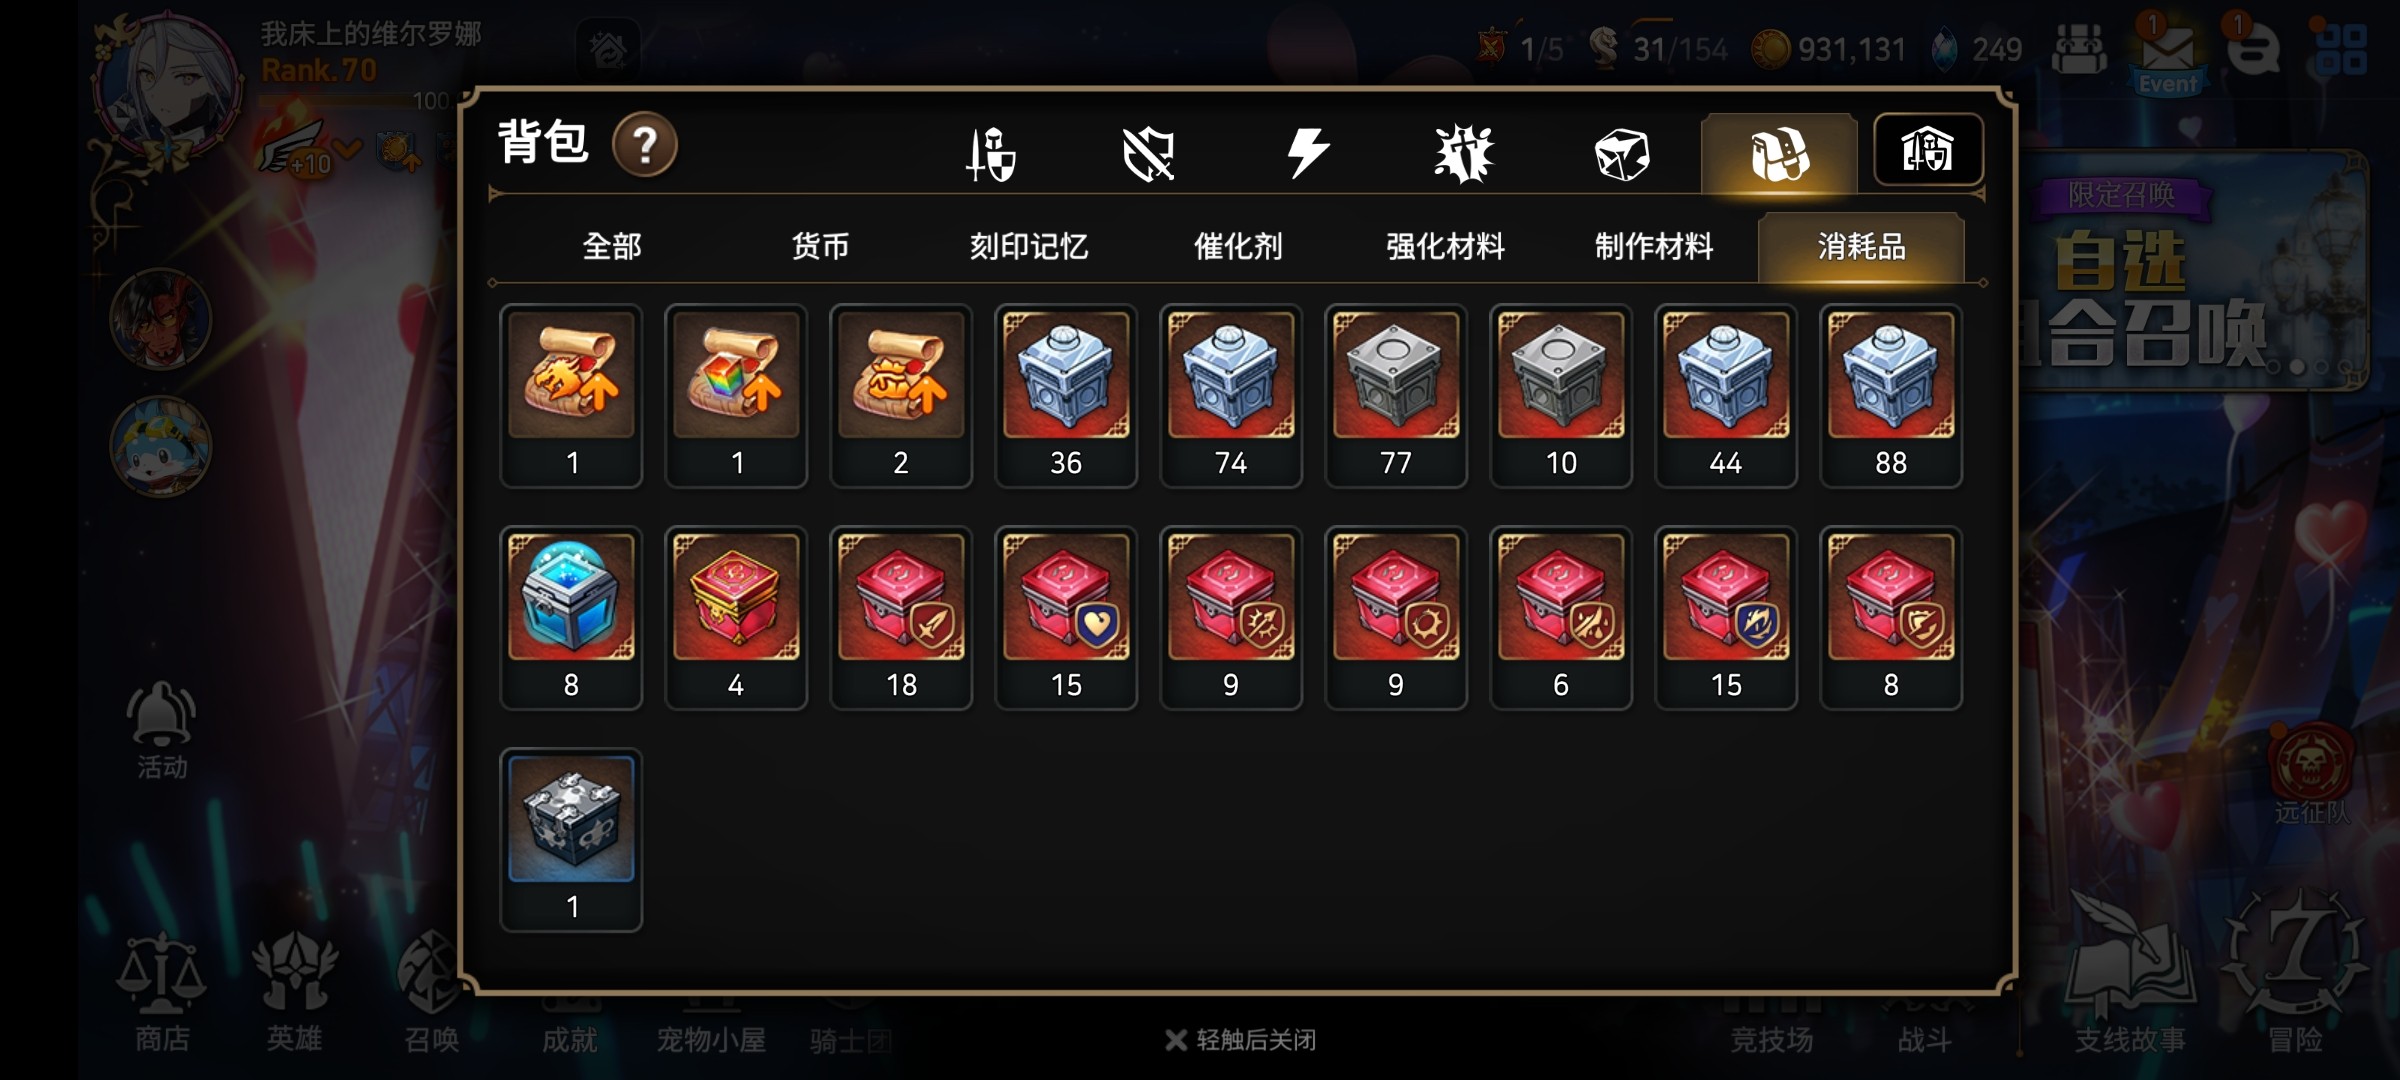Open the backpack help question mark
Screen dimensions: 2400x1080
645,145
